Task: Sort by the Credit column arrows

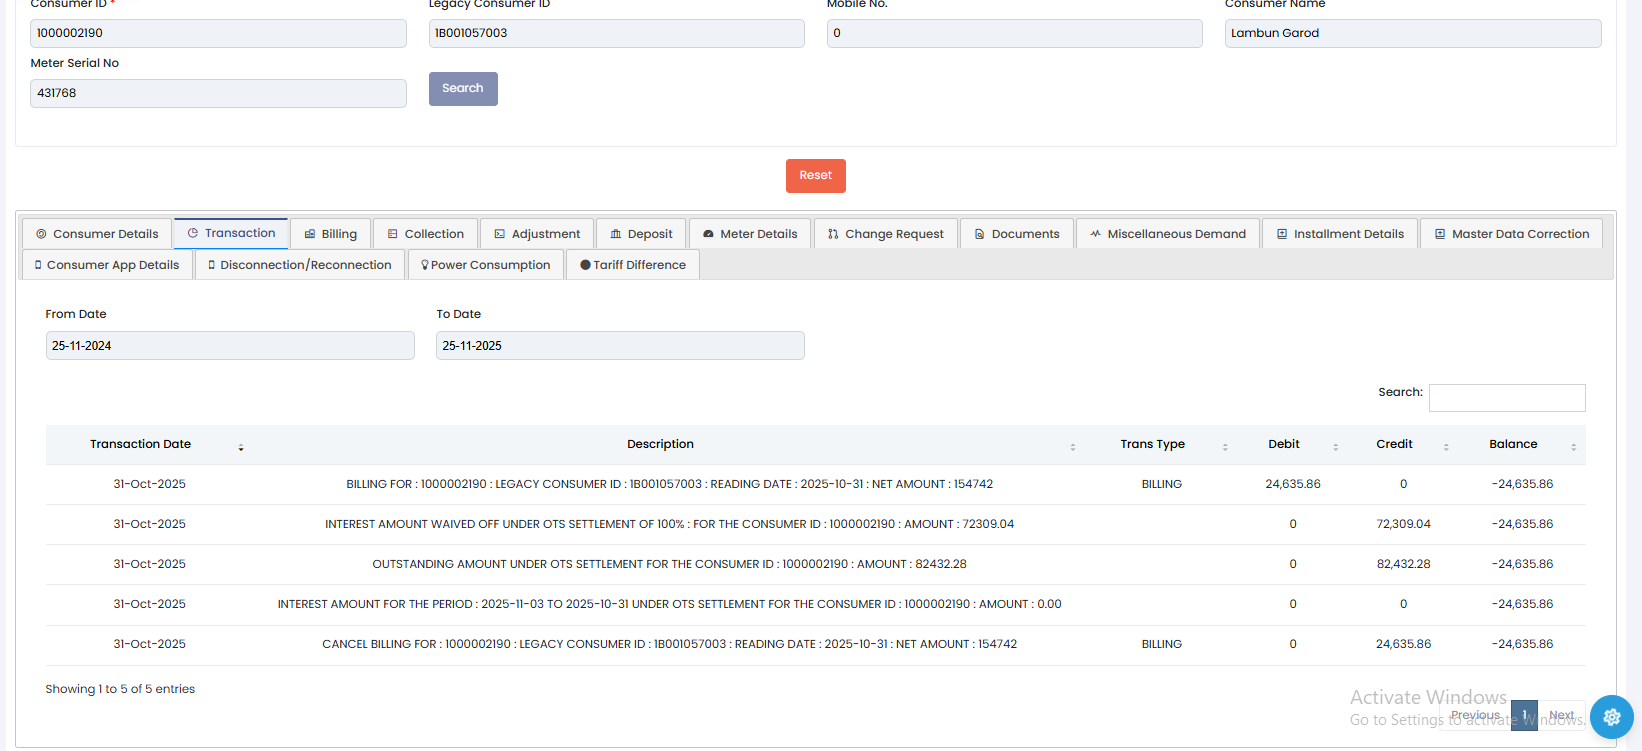Action: (1446, 447)
